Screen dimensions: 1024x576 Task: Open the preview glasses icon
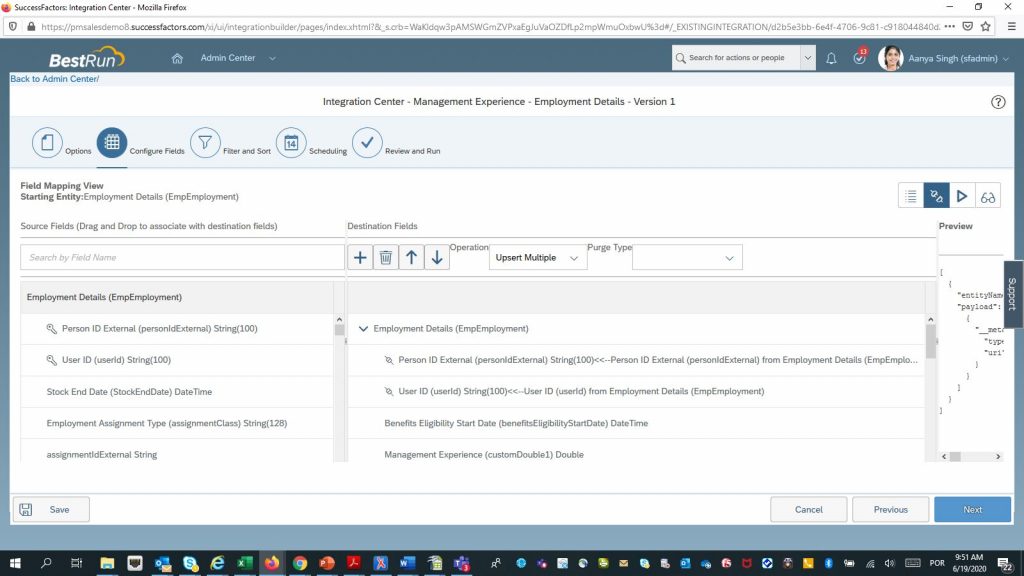click(987, 196)
